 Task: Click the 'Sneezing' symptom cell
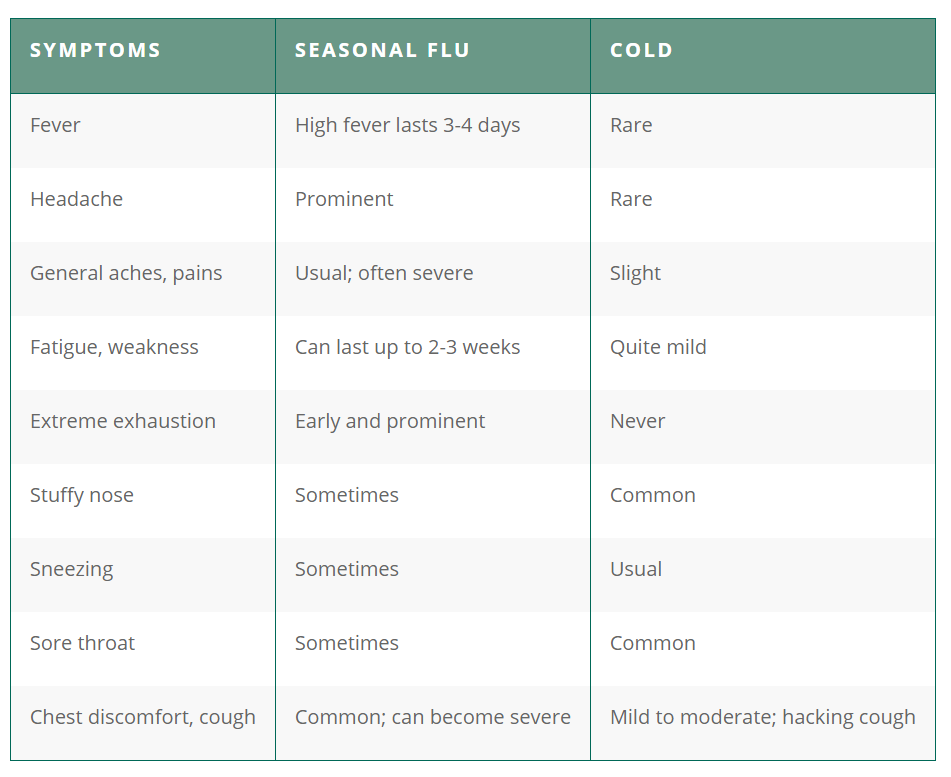[x=71, y=569]
